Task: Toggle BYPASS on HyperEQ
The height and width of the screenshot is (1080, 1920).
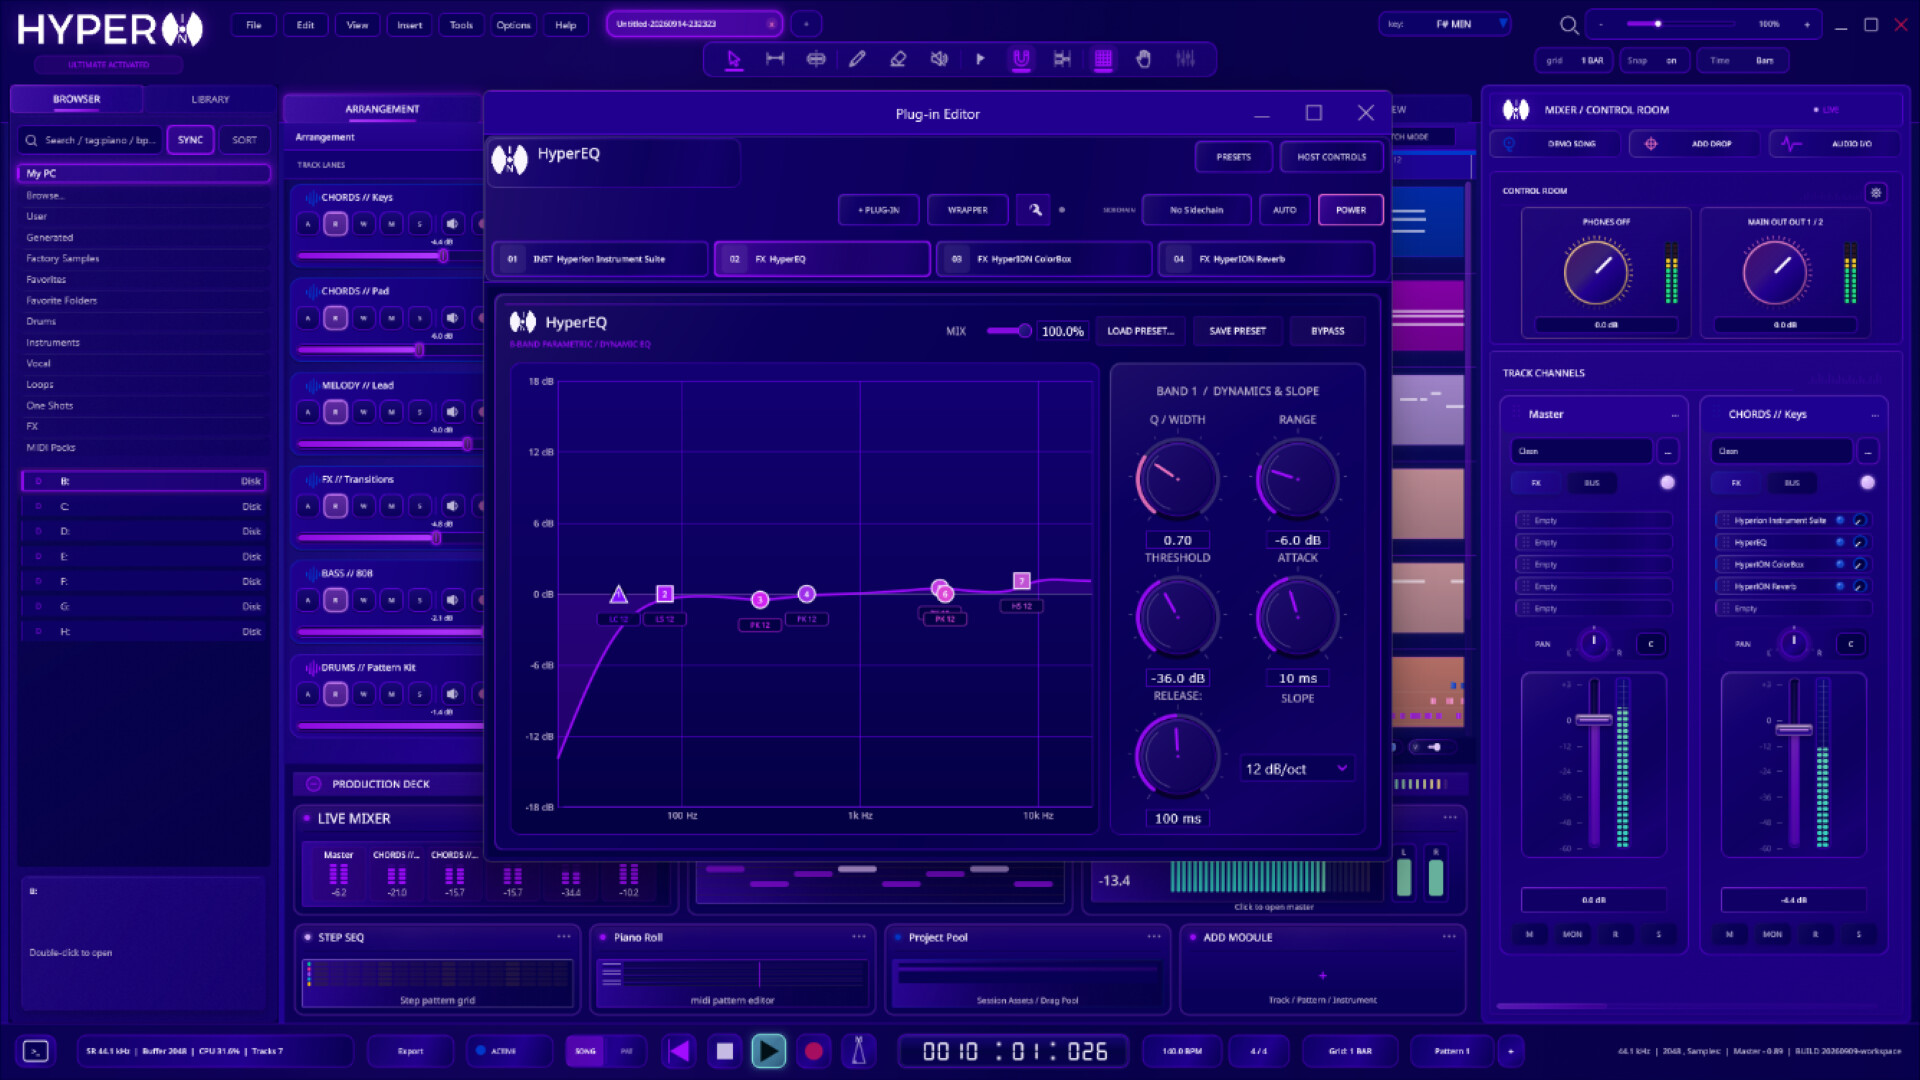Action: (1327, 331)
